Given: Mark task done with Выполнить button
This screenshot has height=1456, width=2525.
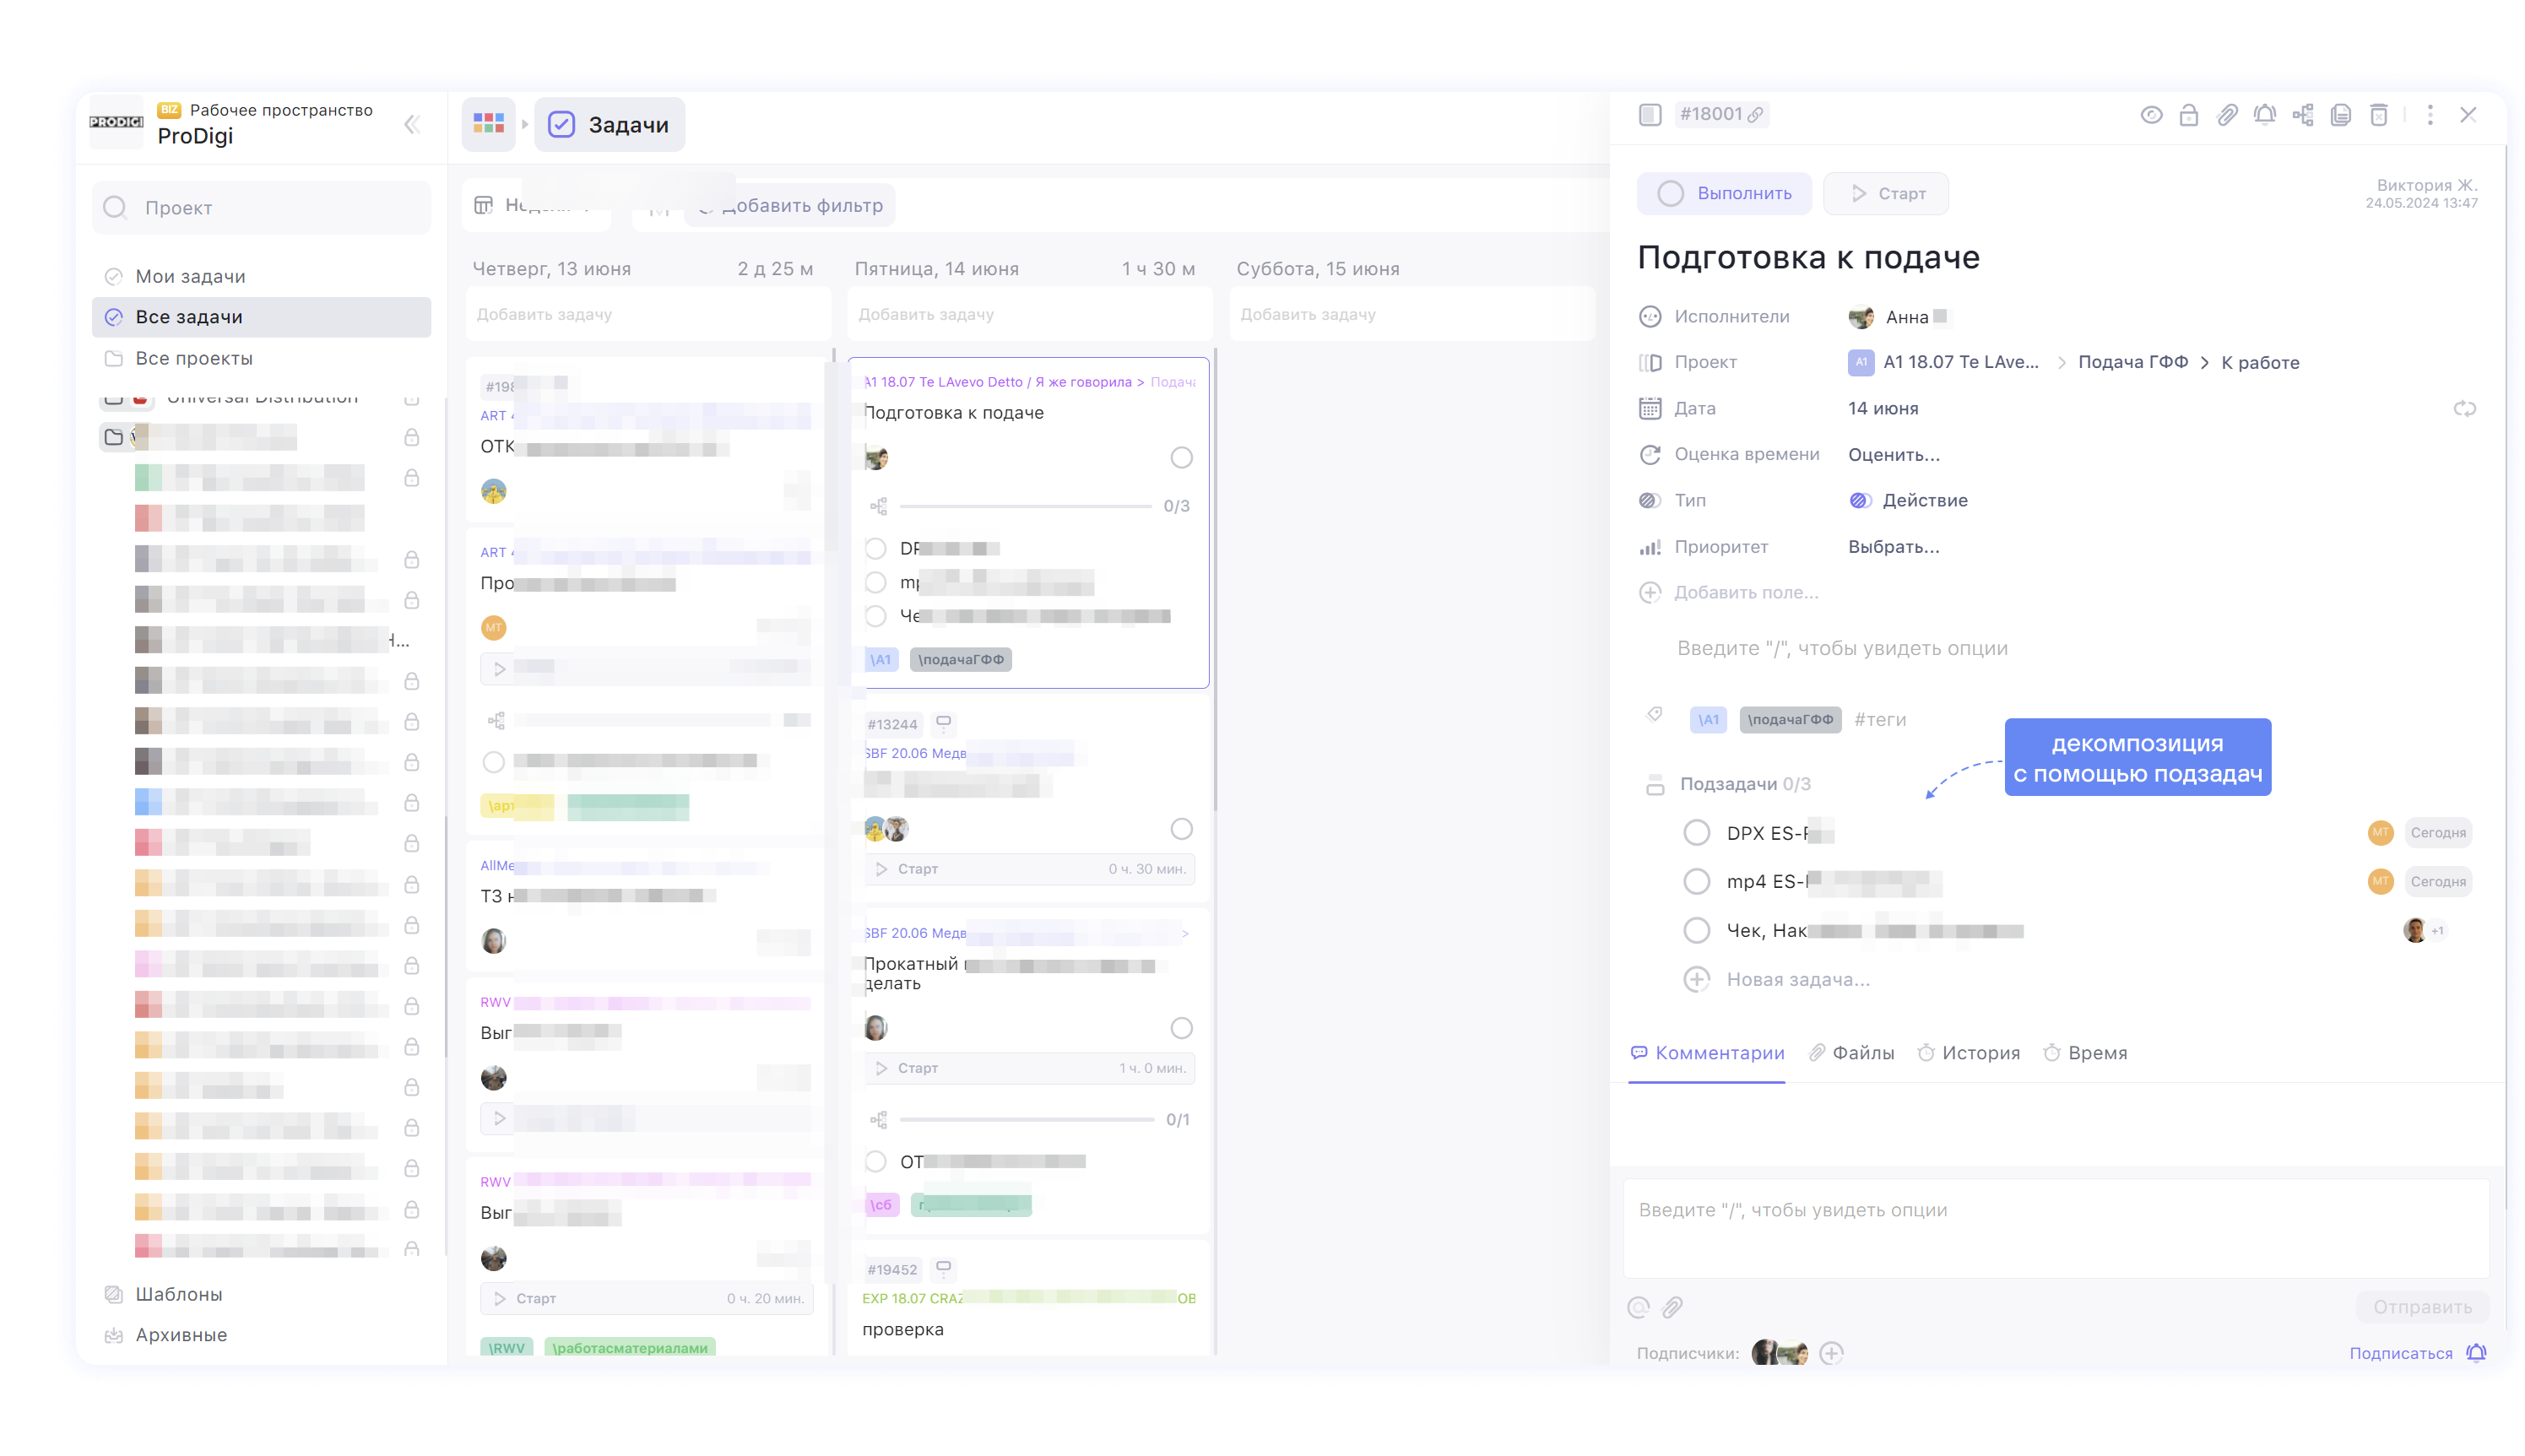Looking at the screenshot, I should click(x=1724, y=193).
